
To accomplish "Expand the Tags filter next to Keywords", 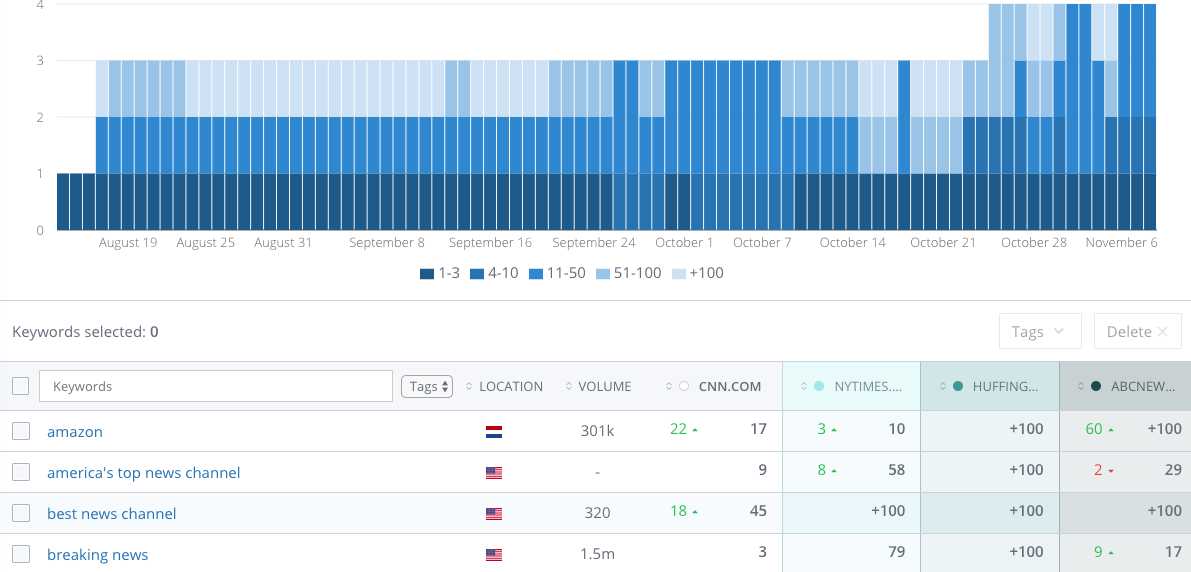I will (x=427, y=387).
